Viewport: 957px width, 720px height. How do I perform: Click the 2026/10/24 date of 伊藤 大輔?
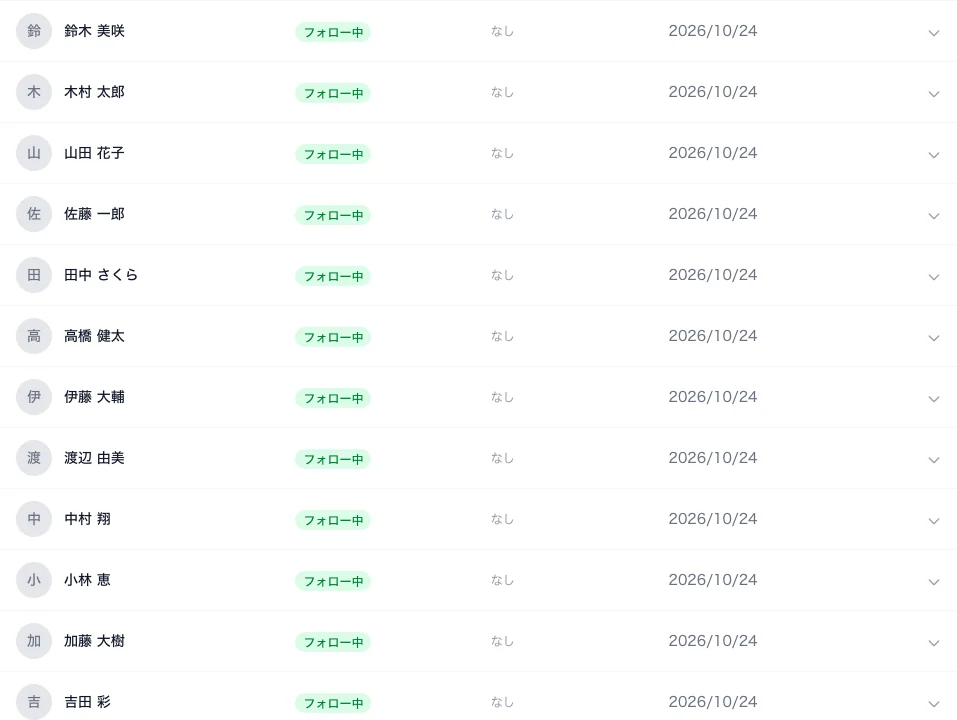click(x=713, y=397)
